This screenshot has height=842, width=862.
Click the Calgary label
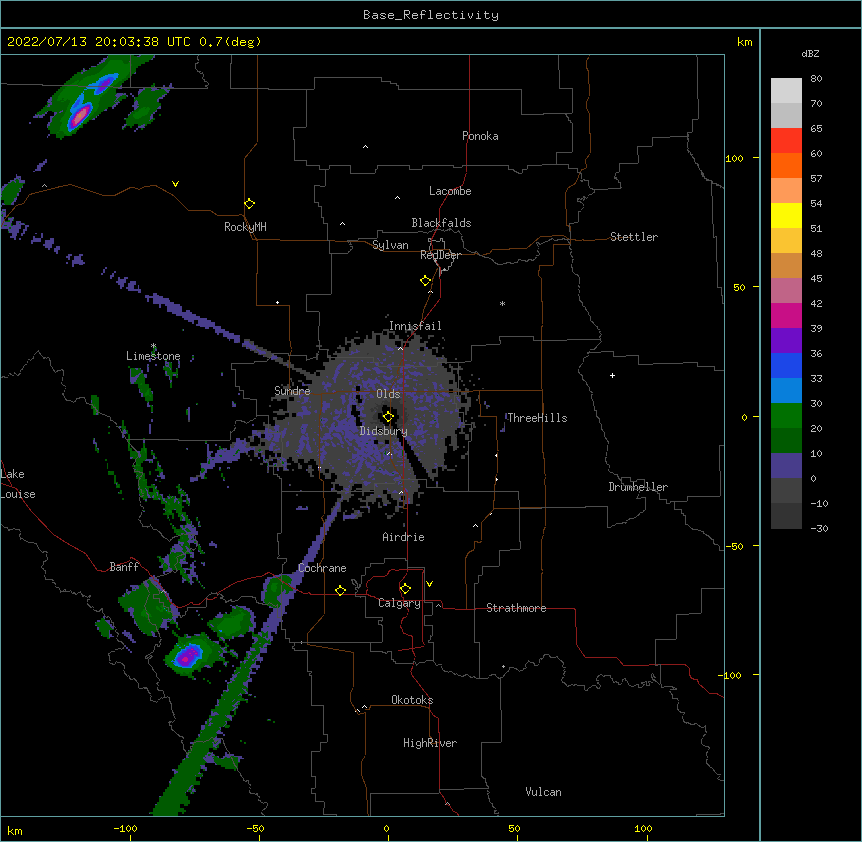[x=399, y=603]
